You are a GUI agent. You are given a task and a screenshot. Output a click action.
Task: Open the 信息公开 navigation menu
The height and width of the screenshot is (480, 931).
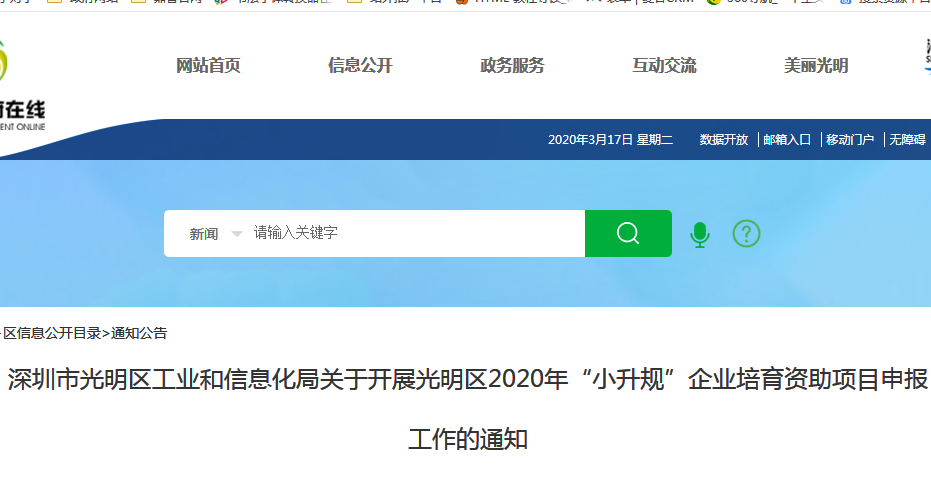360,66
